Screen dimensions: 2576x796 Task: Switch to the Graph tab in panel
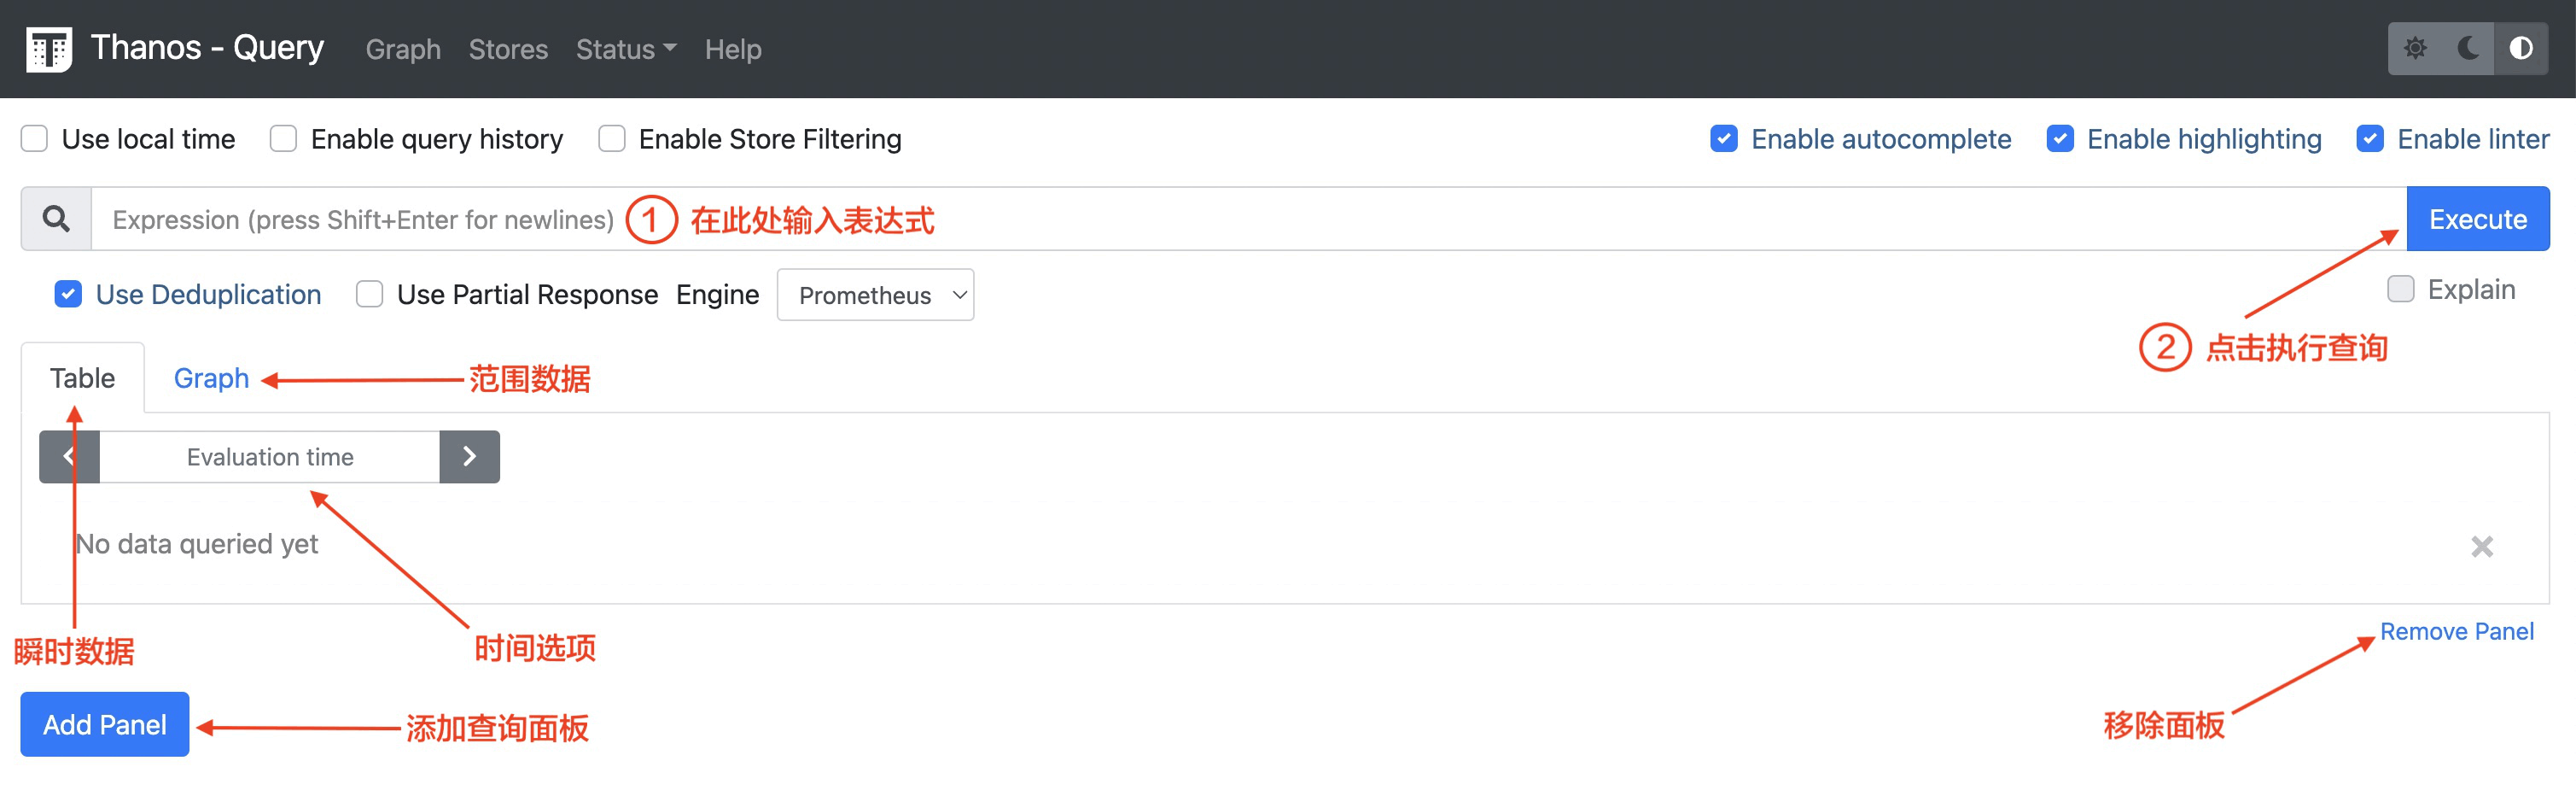point(211,378)
